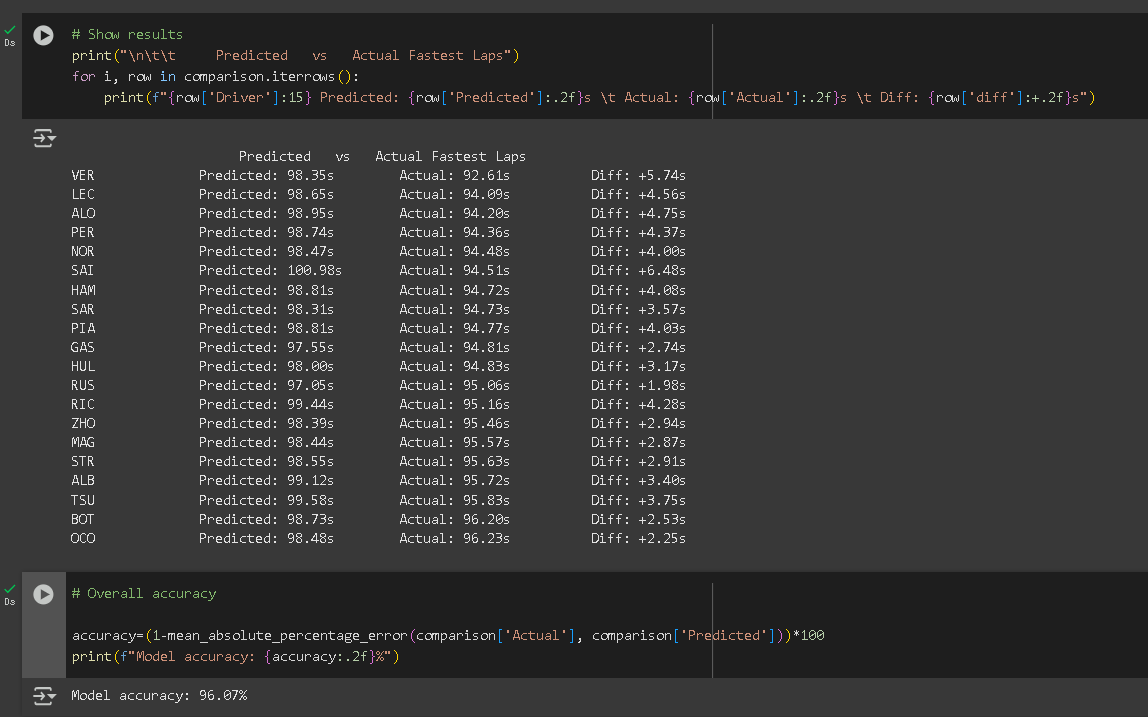Select the Ds kernel tag of the accuracy cell
Image resolution: width=1148 pixels, height=717 pixels.
(10, 600)
